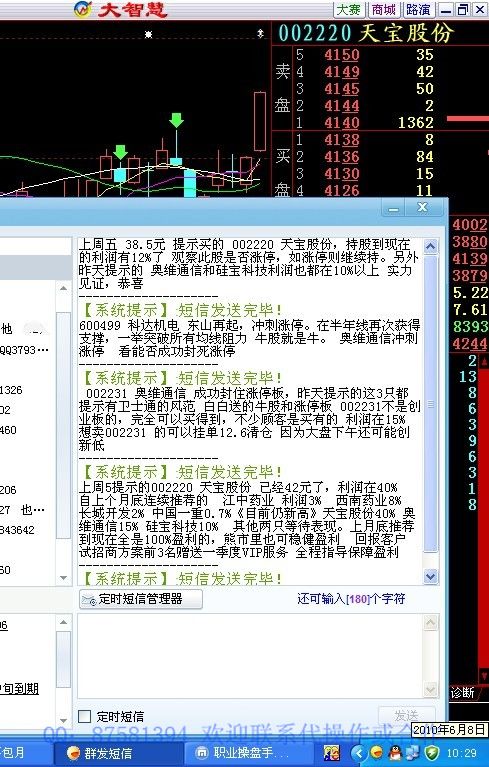Click inside the message input text area
This screenshot has width=489, height=767.
(x=250, y=656)
